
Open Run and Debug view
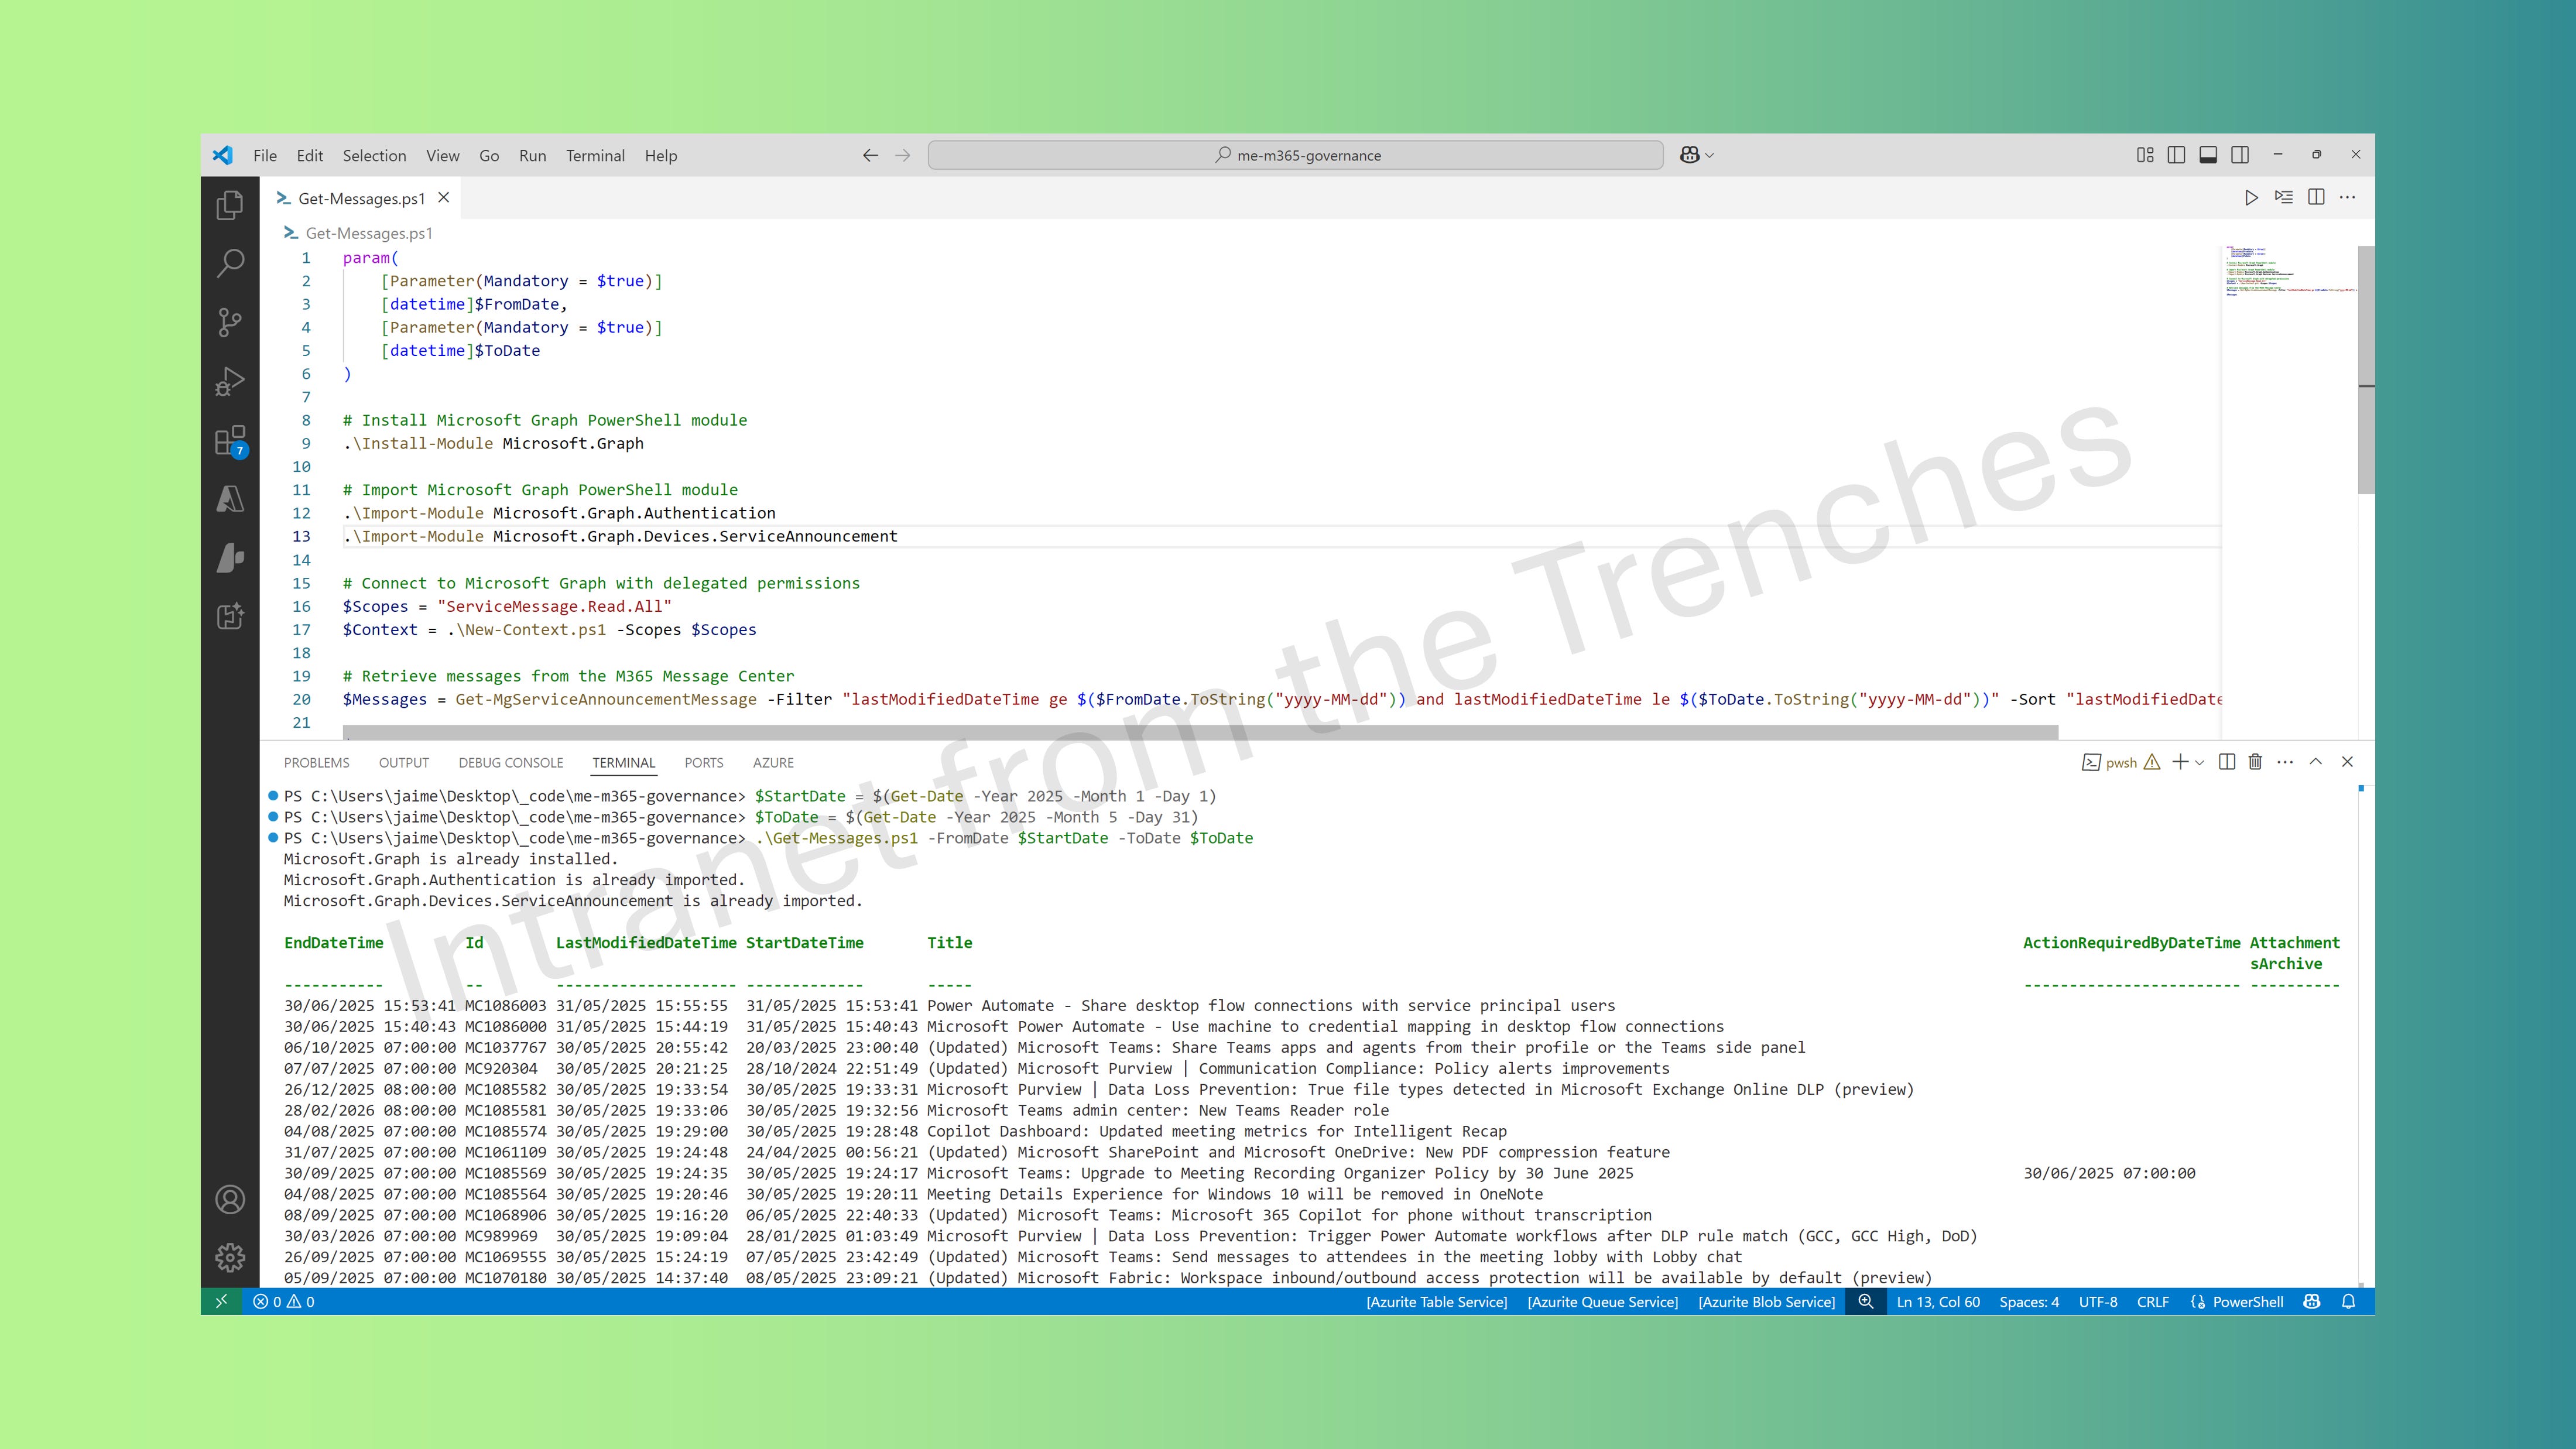tap(230, 381)
